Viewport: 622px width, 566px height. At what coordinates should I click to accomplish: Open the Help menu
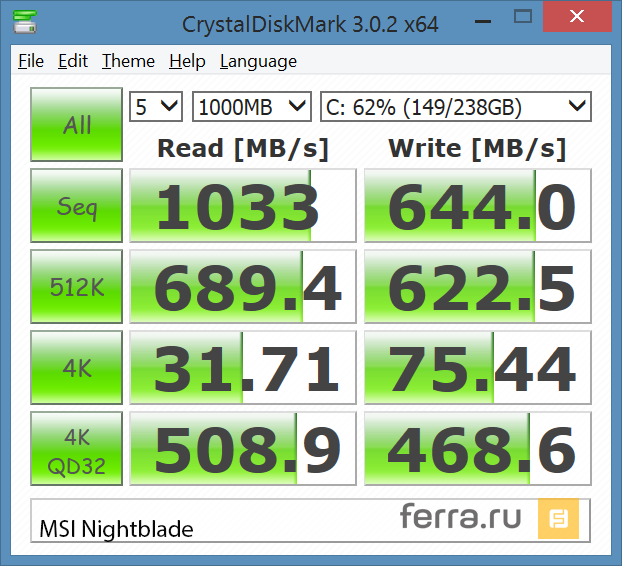coord(187,61)
